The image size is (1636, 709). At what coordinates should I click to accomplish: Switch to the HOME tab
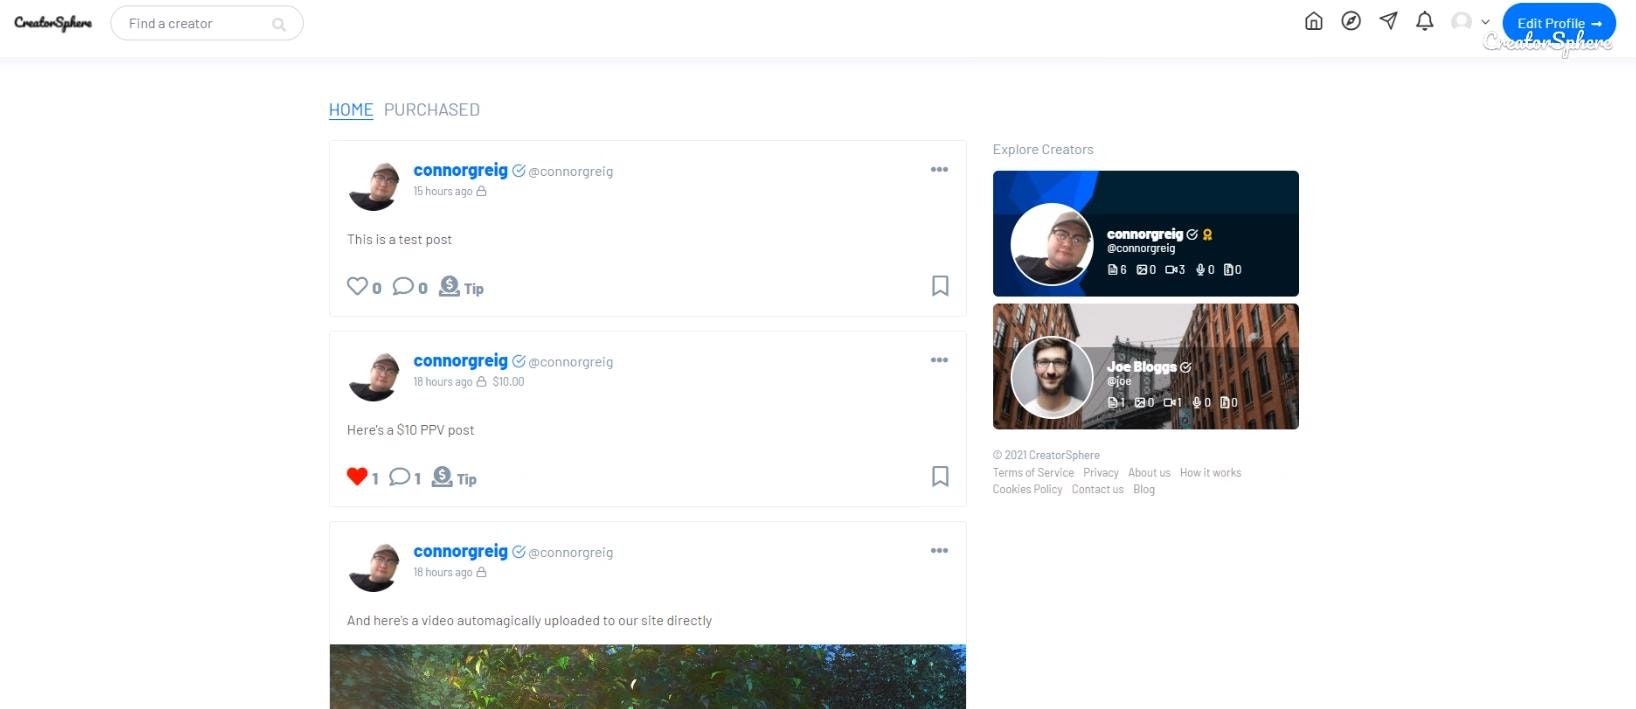pyautogui.click(x=351, y=110)
